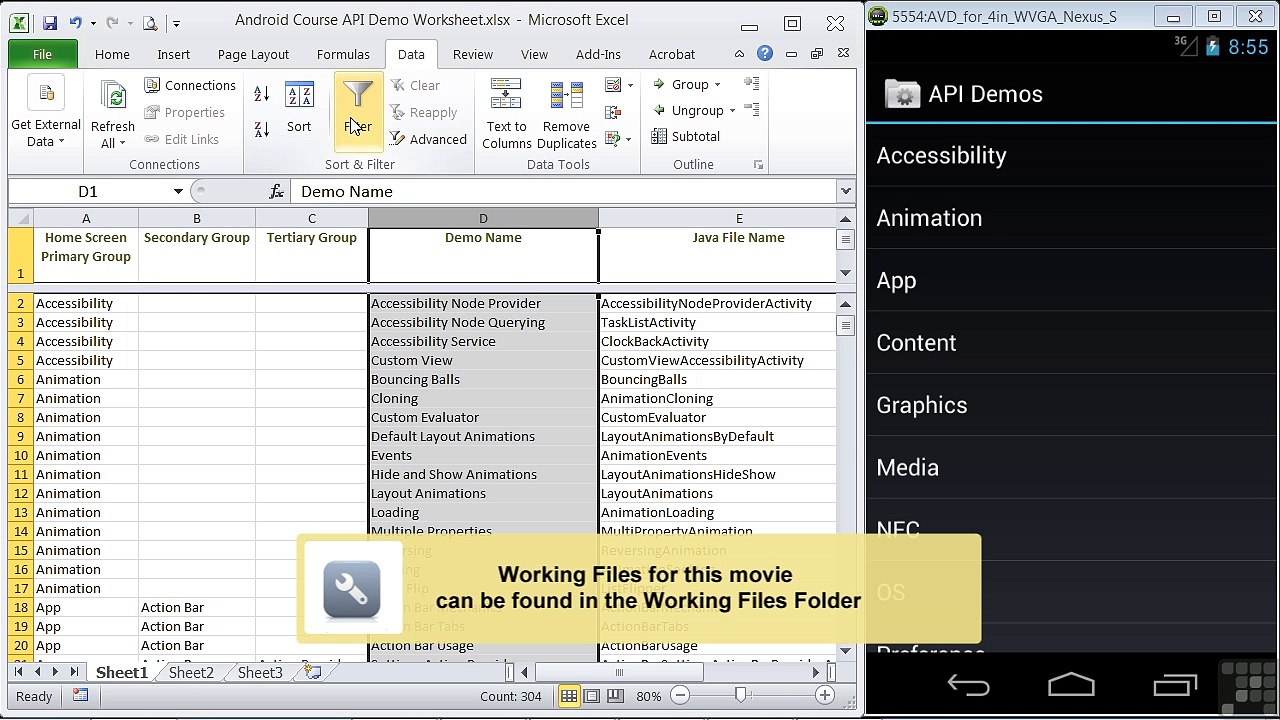Switch to Page Layout view in status bar
Image resolution: width=1280 pixels, height=720 pixels.
pyautogui.click(x=592, y=696)
